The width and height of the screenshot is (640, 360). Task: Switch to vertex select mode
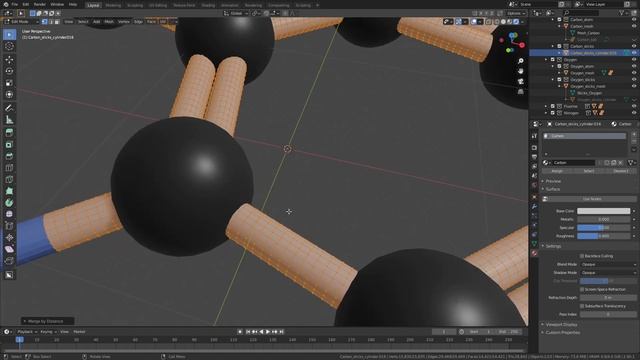[x=44, y=22]
